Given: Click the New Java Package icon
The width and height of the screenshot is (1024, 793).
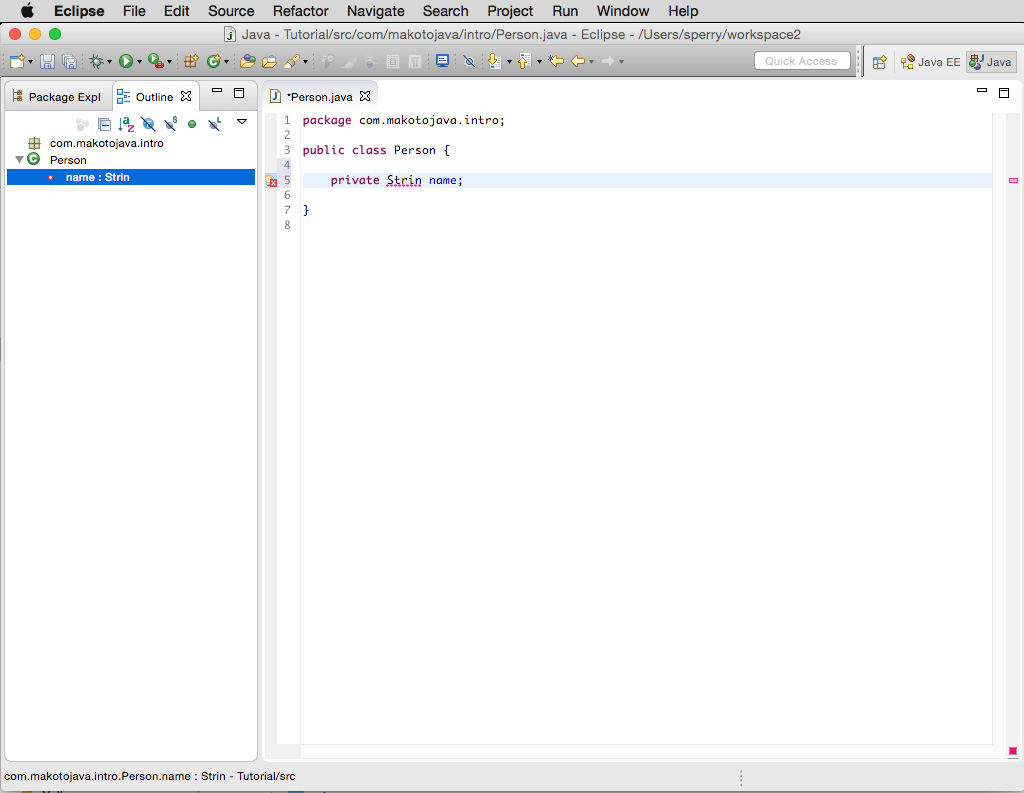Looking at the screenshot, I should [191, 61].
